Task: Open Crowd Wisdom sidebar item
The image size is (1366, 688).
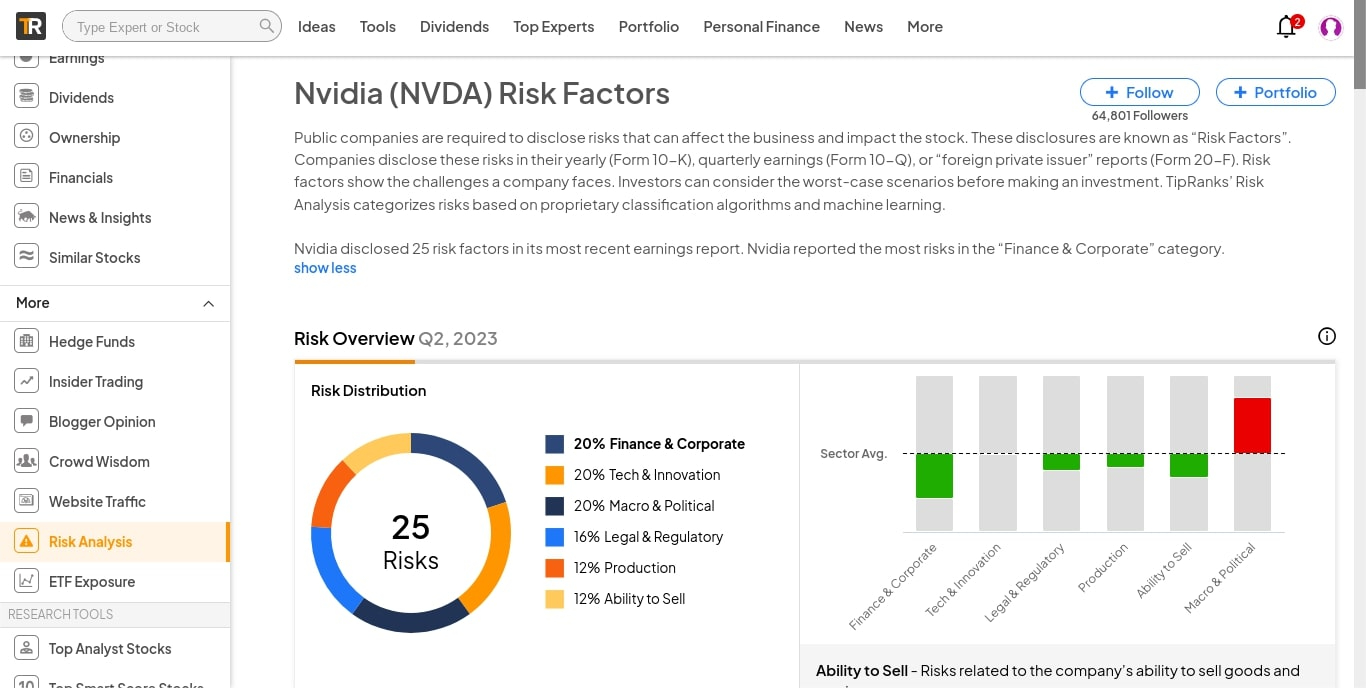Action: point(98,462)
